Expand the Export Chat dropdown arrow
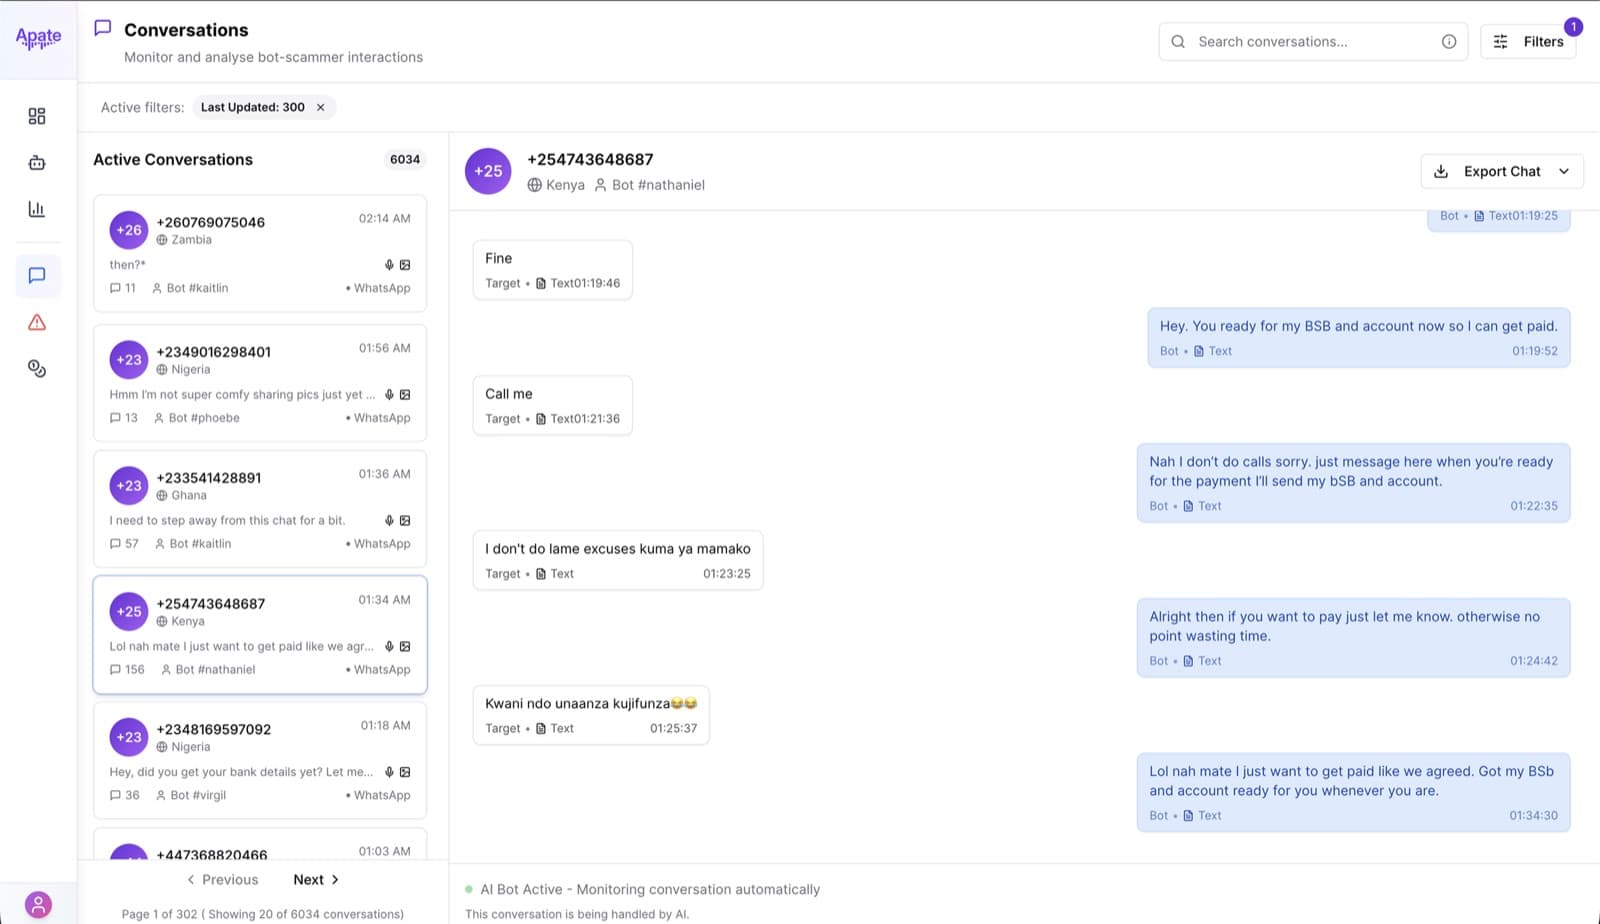This screenshot has width=1600, height=924. pos(1564,171)
